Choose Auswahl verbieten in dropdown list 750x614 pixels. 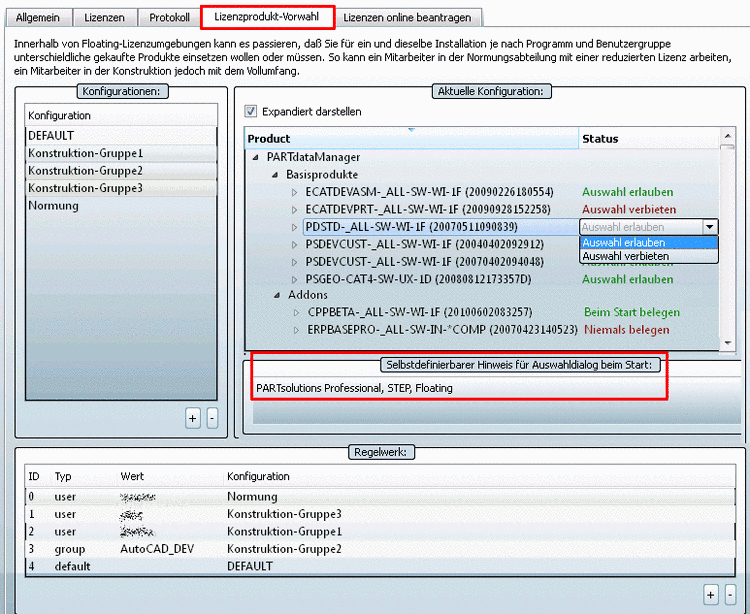(649, 256)
